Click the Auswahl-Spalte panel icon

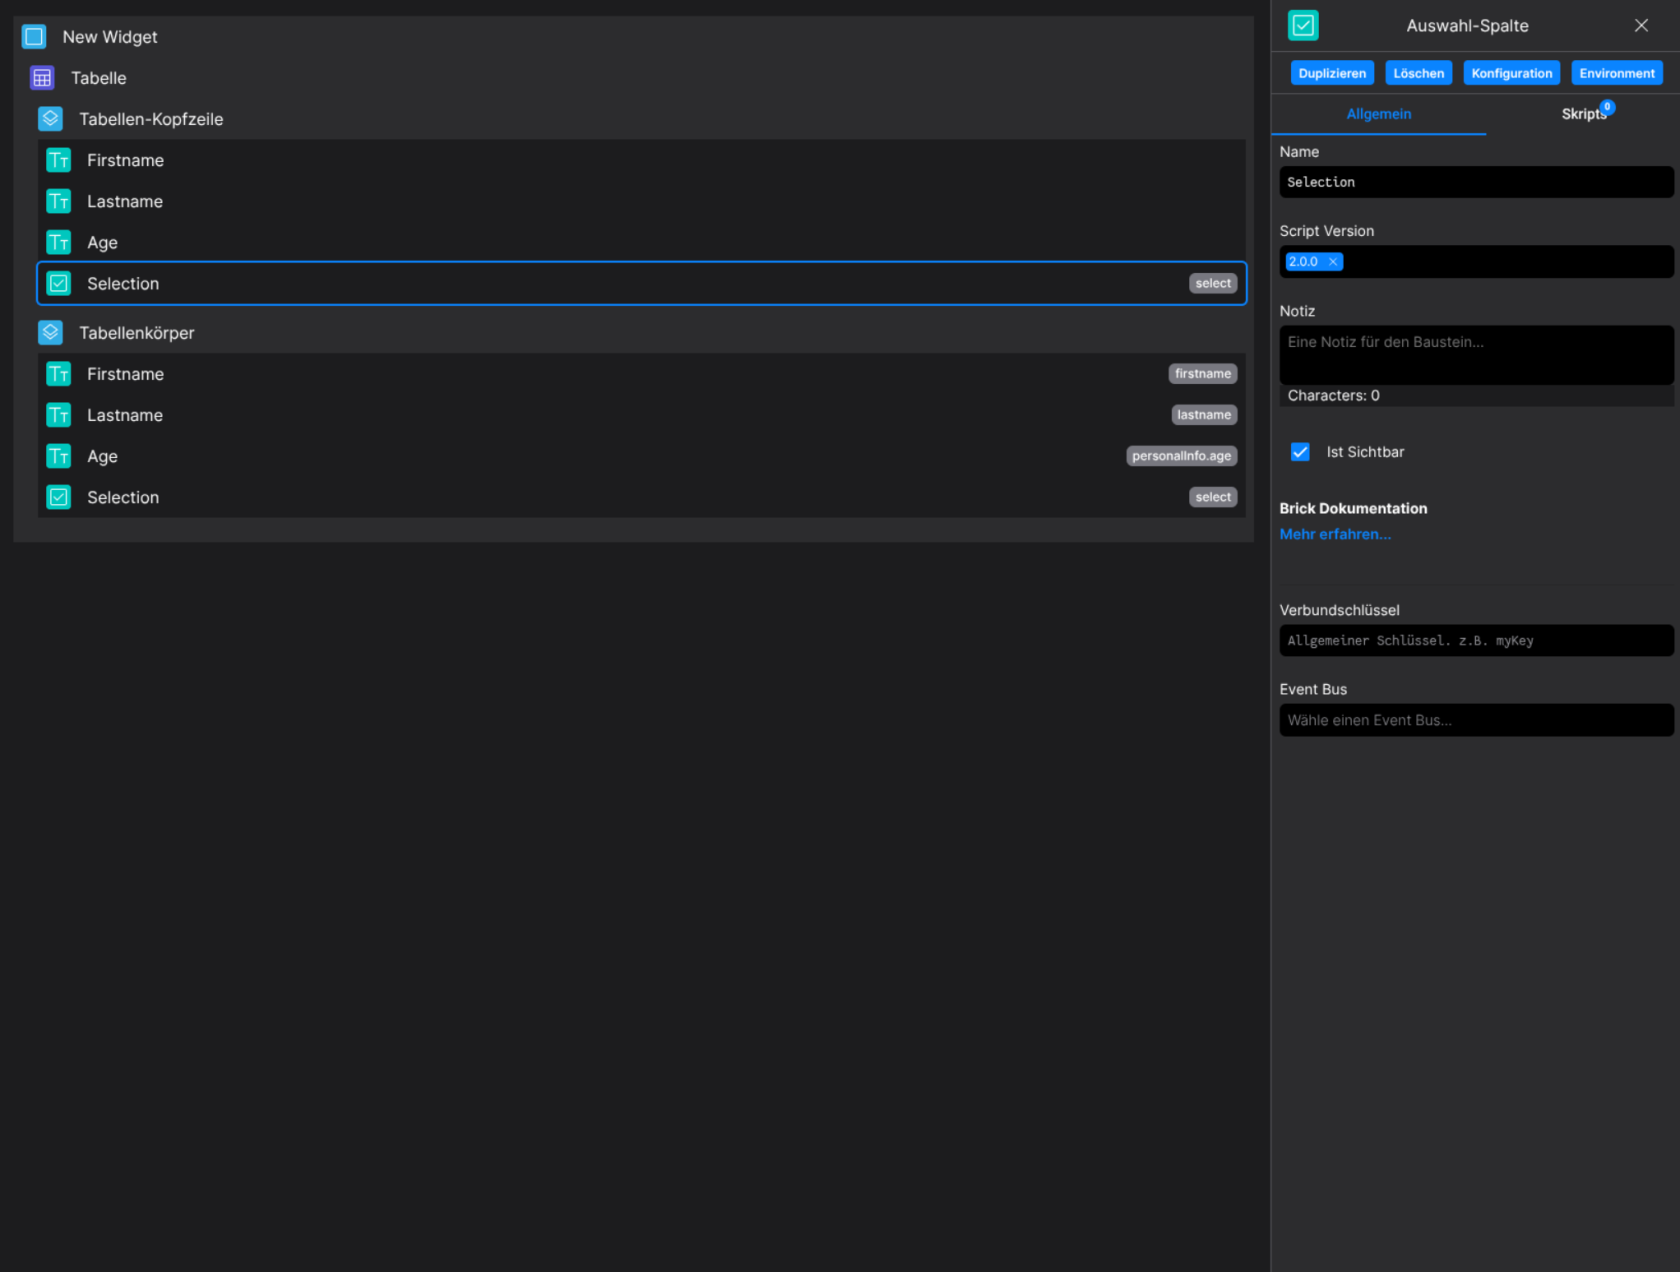click(1302, 25)
